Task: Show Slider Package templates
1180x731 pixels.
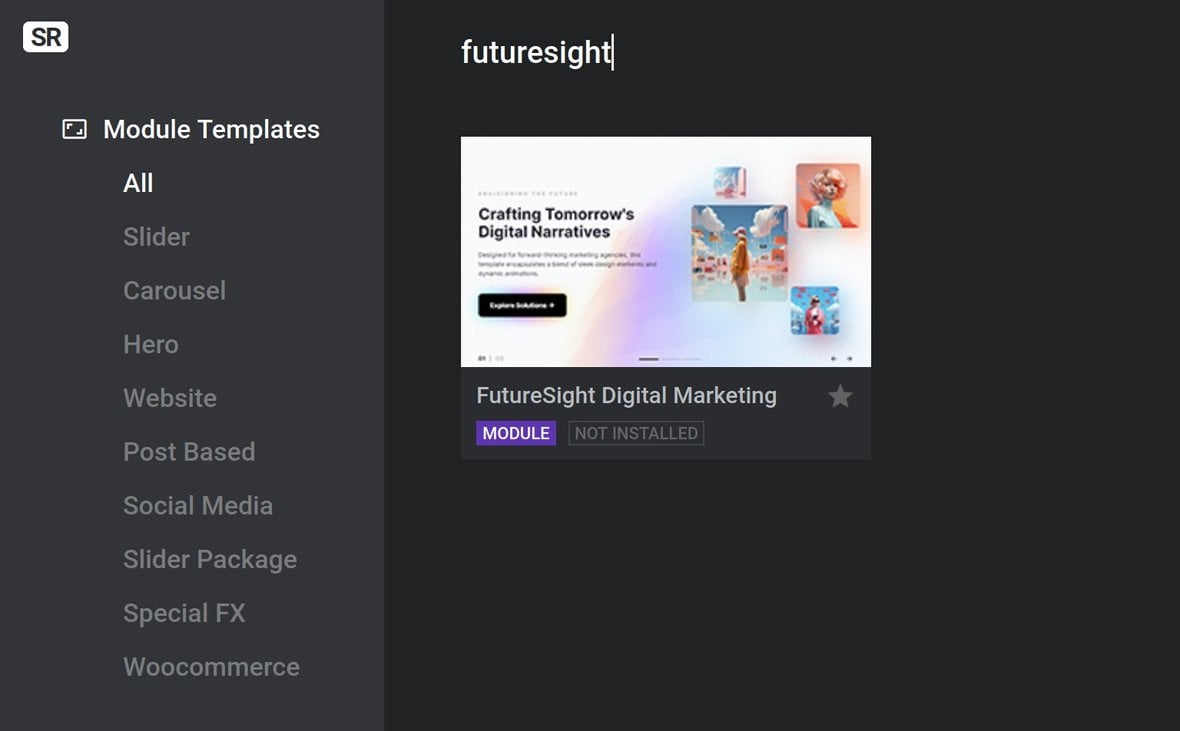Action: coord(210,559)
